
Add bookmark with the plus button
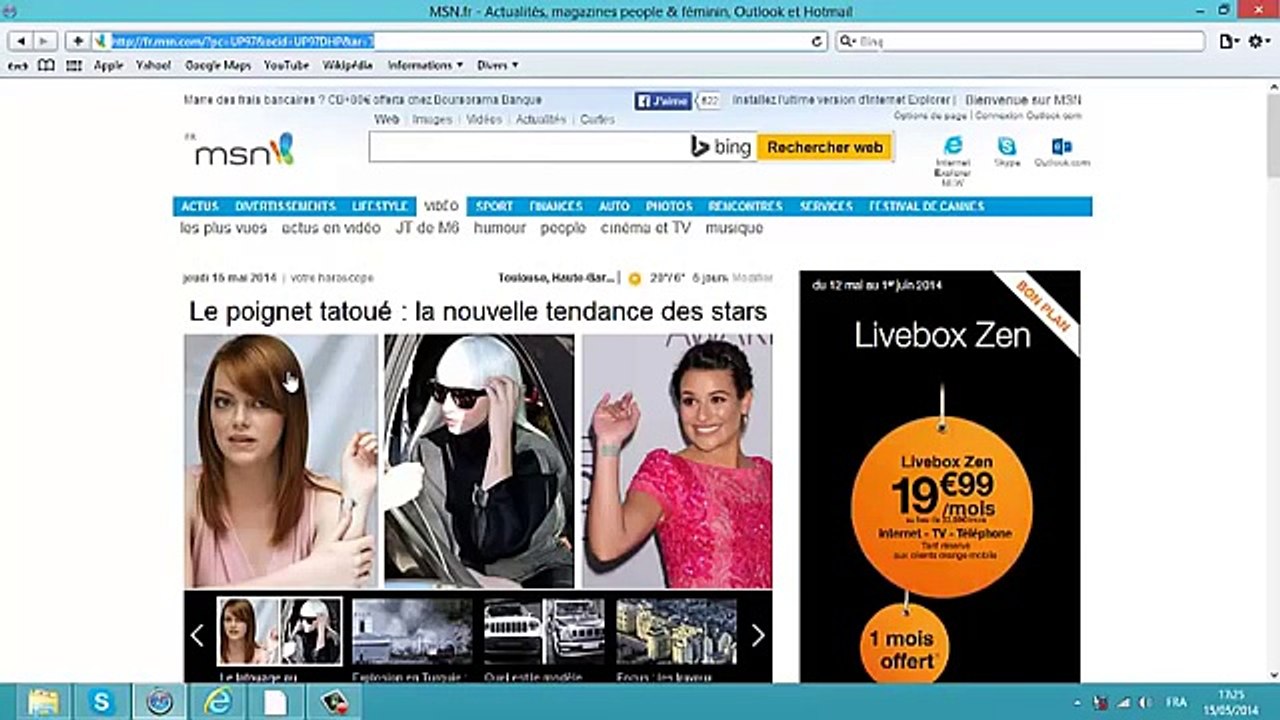pyautogui.click(x=77, y=41)
